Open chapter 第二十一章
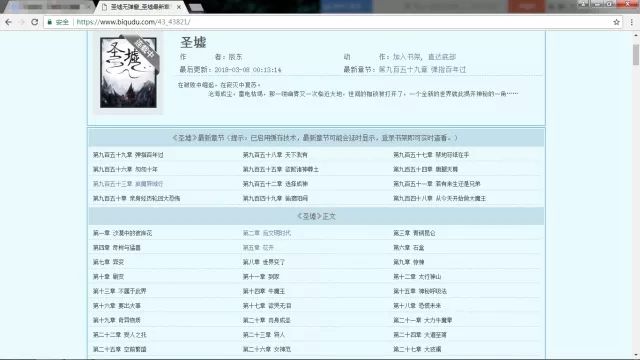640x360 pixels. tap(422, 320)
